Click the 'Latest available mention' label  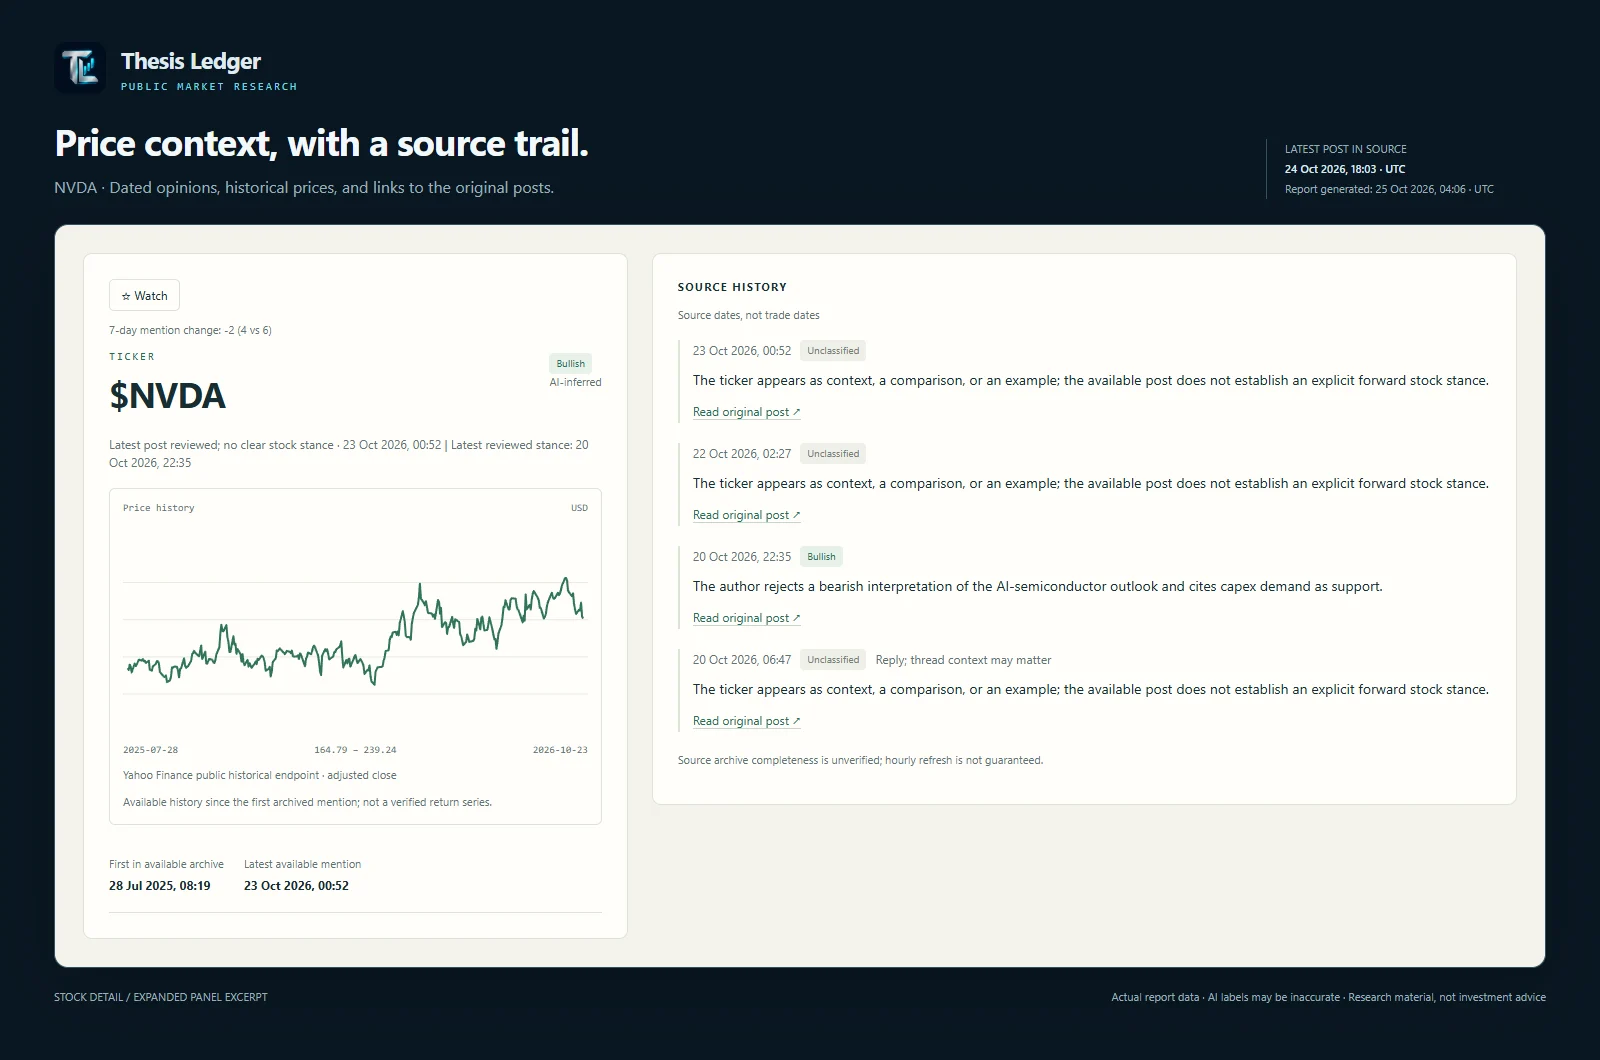click(302, 864)
